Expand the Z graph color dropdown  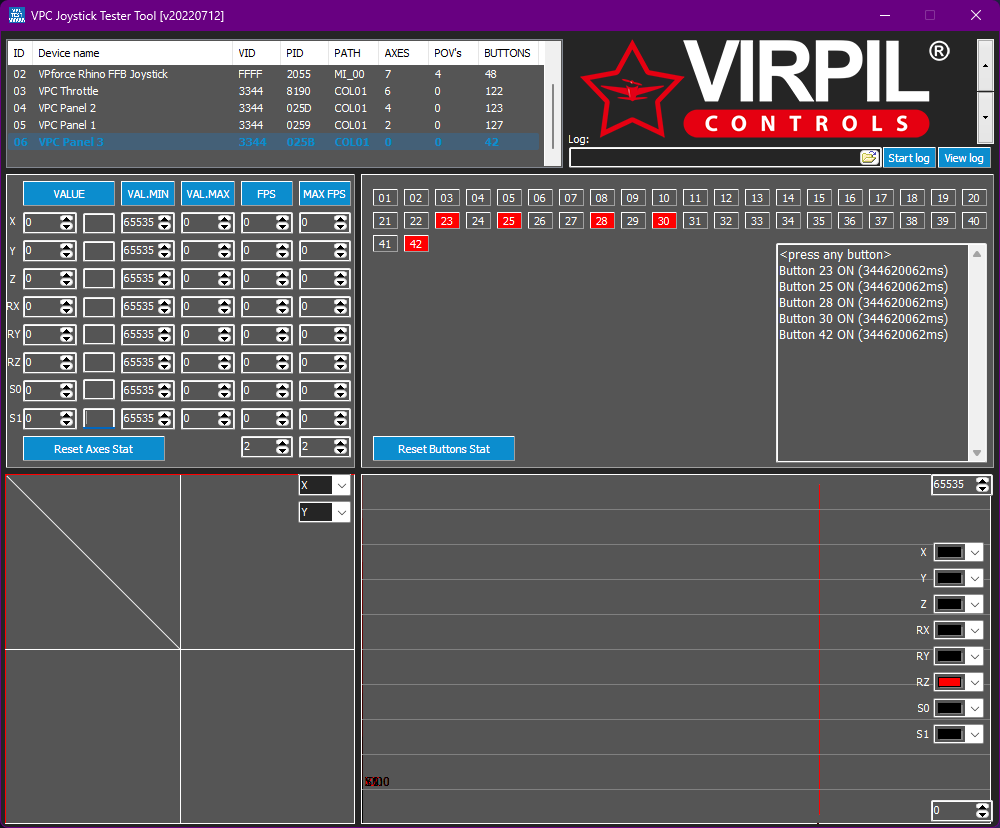974,604
